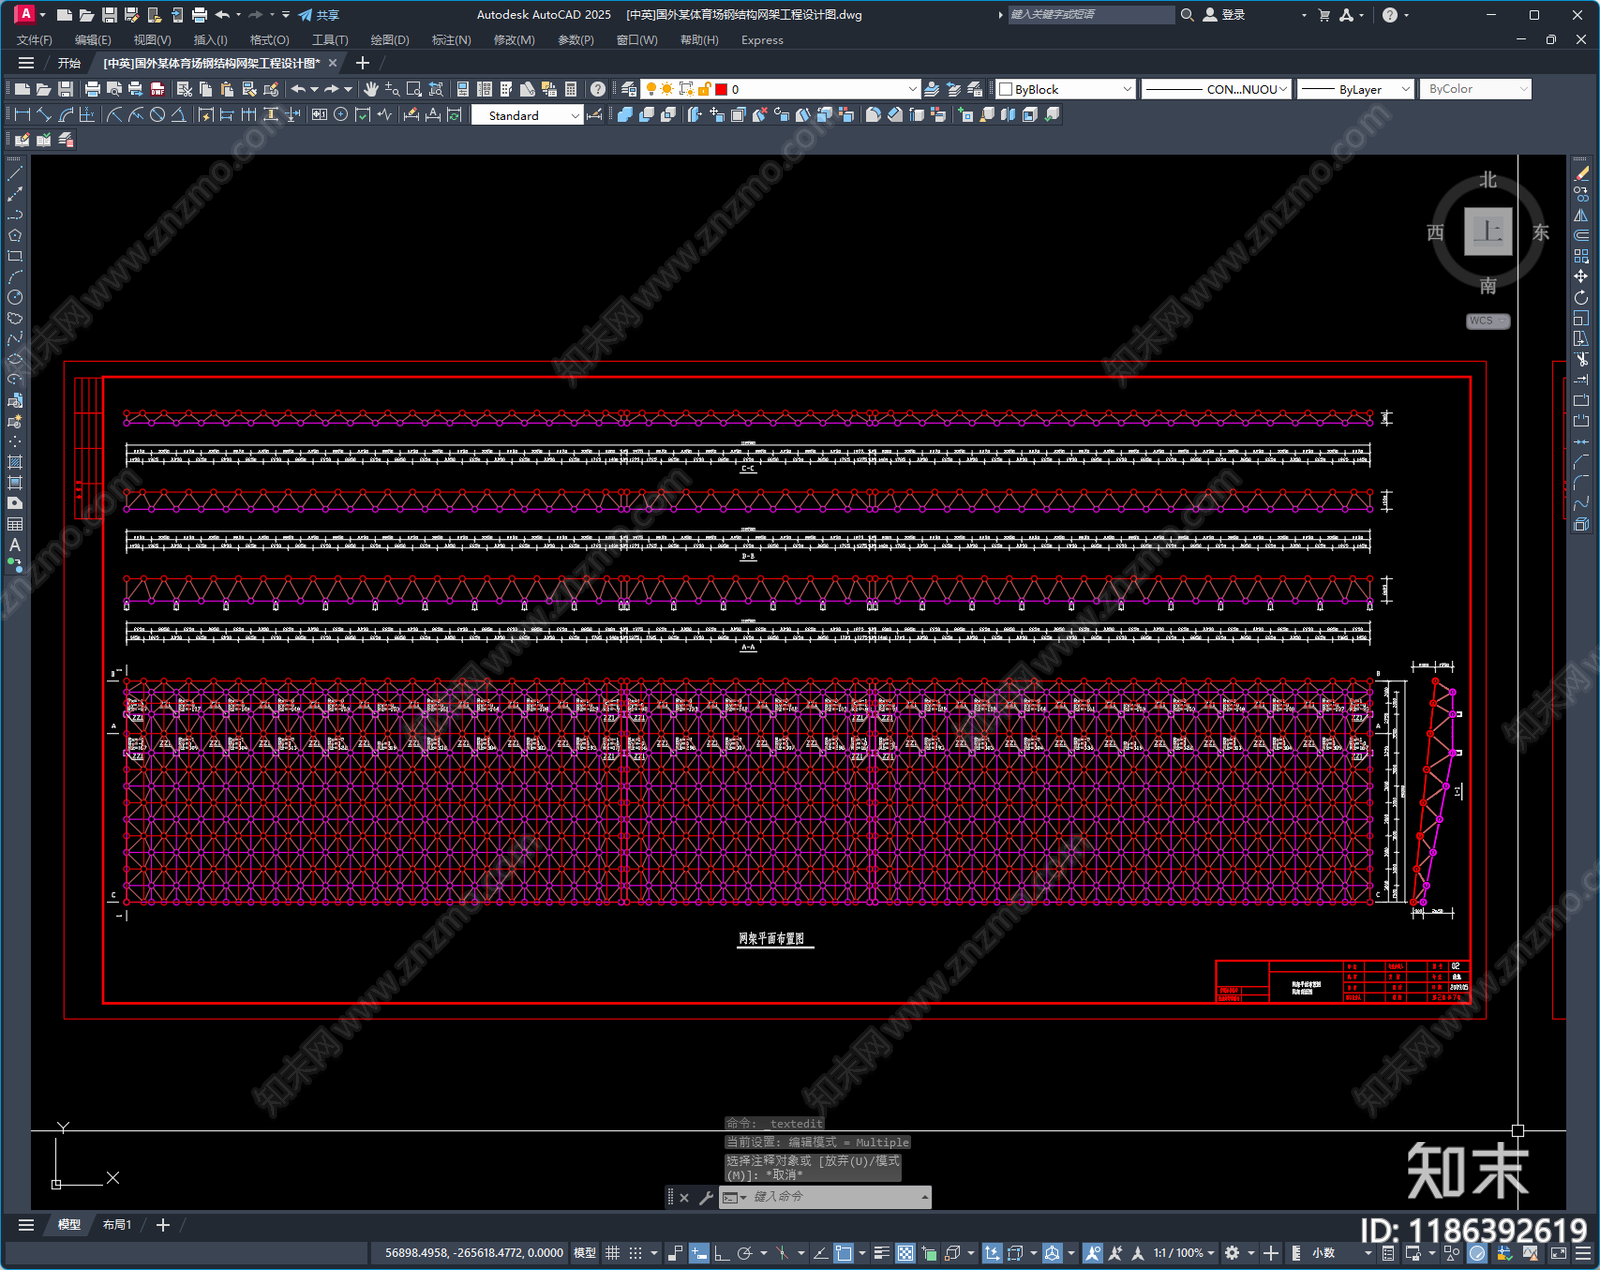Open the Express menu
1600x1270 pixels.
(x=762, y=40)
